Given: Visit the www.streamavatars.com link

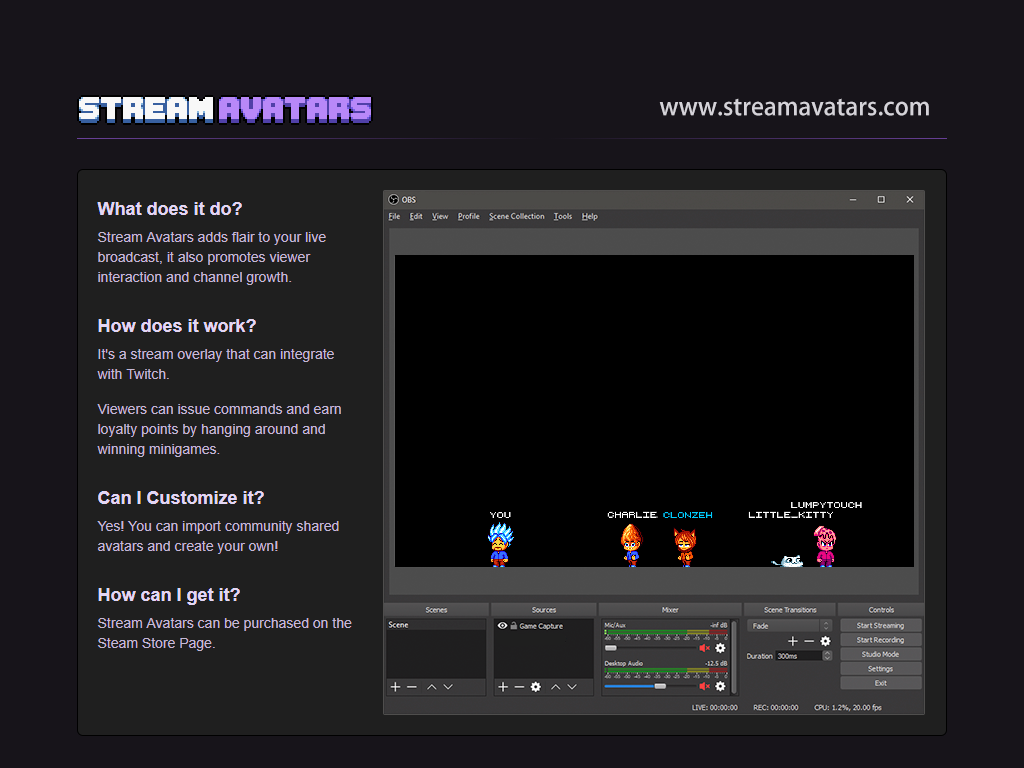Looking at the screenshot, I should point(794,107).
